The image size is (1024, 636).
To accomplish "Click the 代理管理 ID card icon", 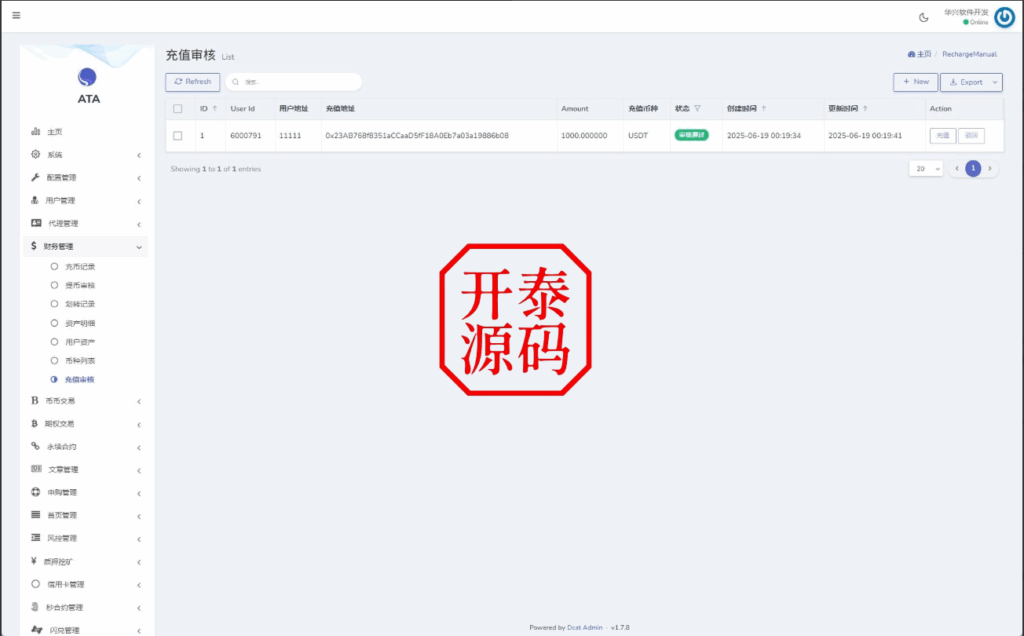I will click(x=36, y=223).
